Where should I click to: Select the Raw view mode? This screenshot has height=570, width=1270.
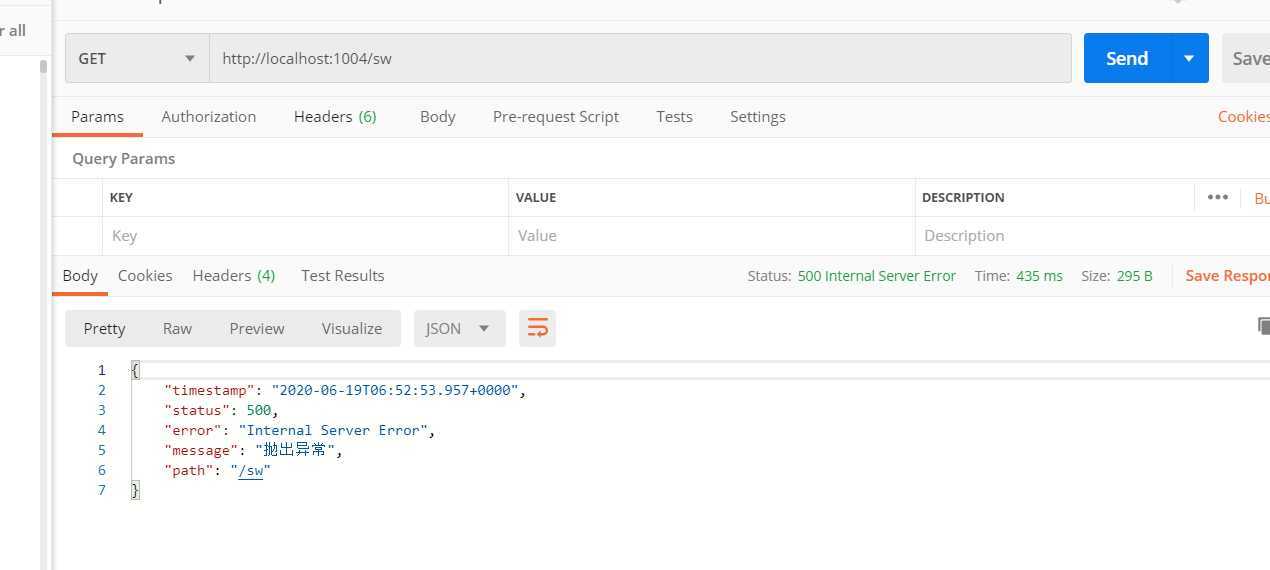coord(177,328)
